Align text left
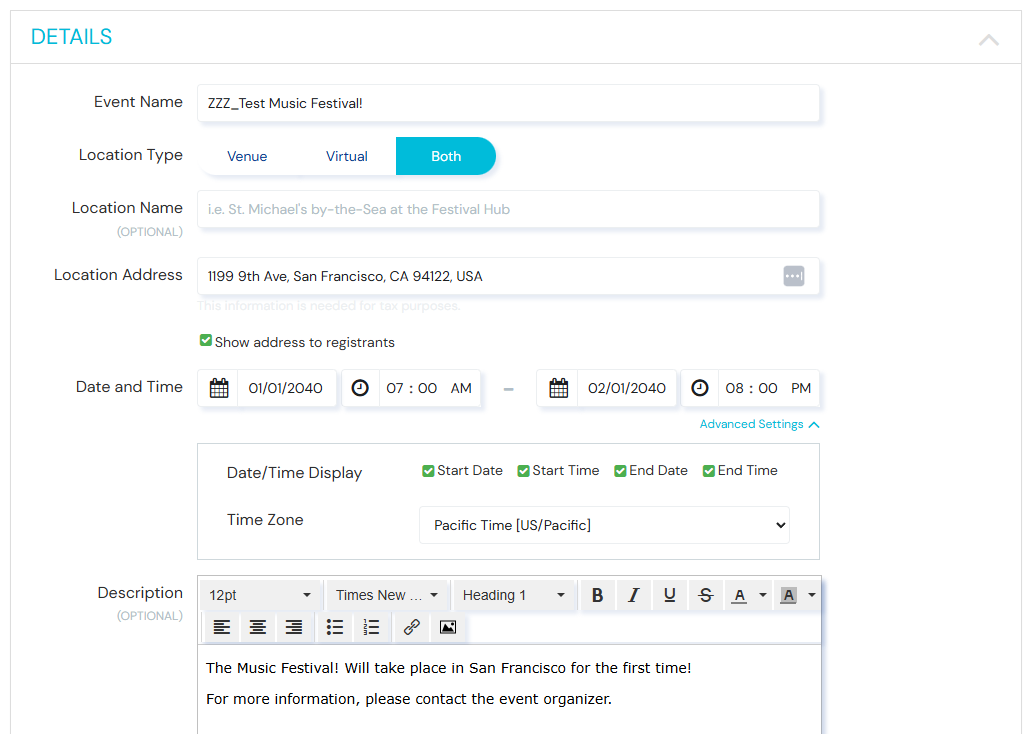Viewport: 1036px width, 734px height. click(222, 627)
